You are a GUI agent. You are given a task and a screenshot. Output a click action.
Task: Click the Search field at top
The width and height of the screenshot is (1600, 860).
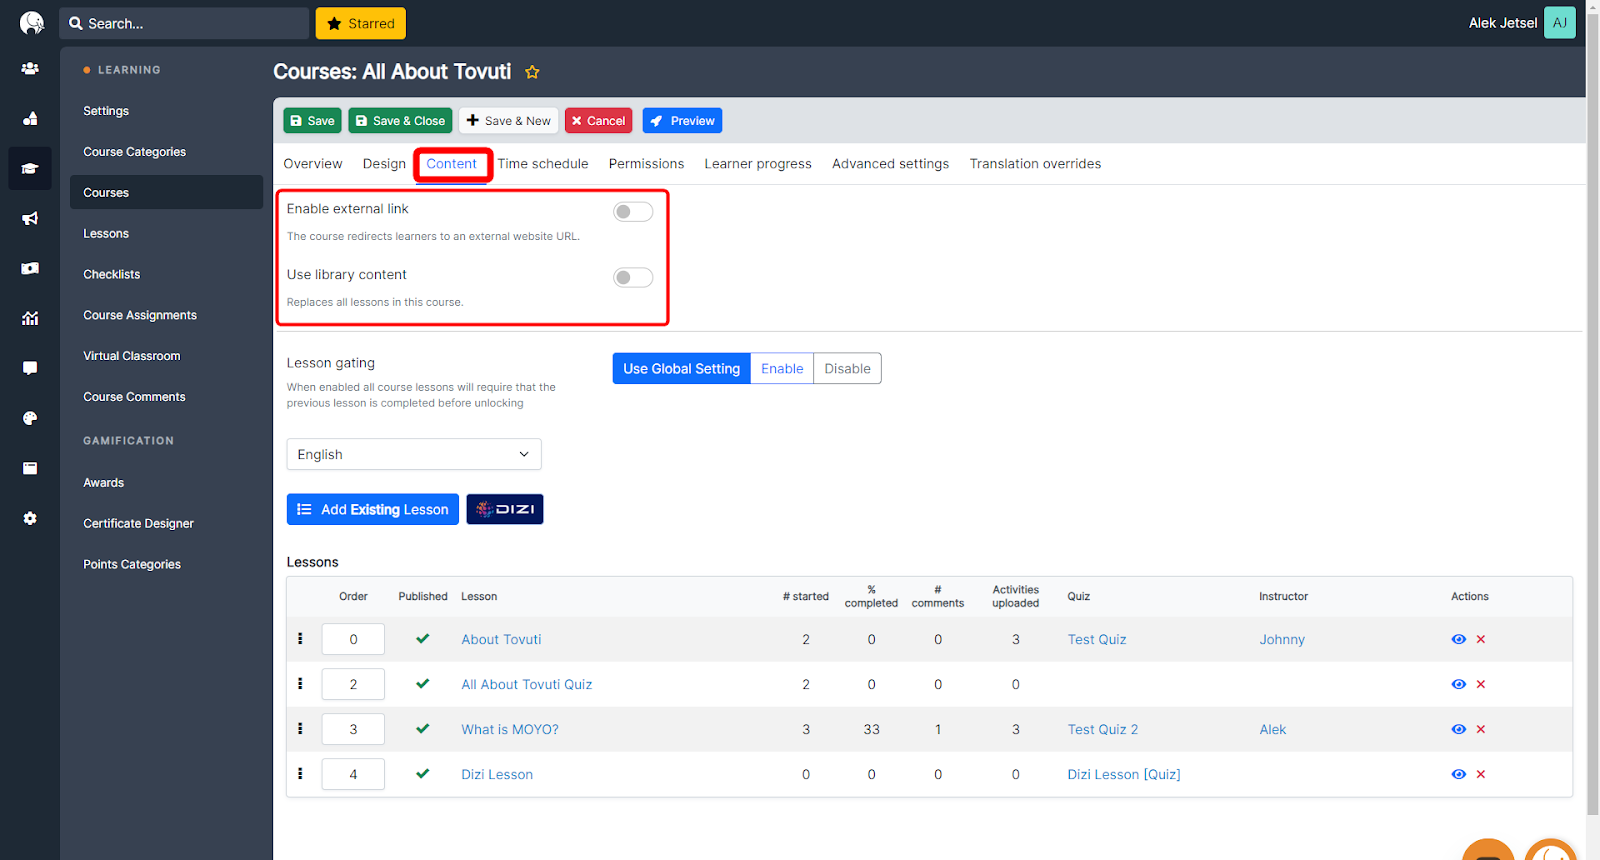[x=184, y=23]
